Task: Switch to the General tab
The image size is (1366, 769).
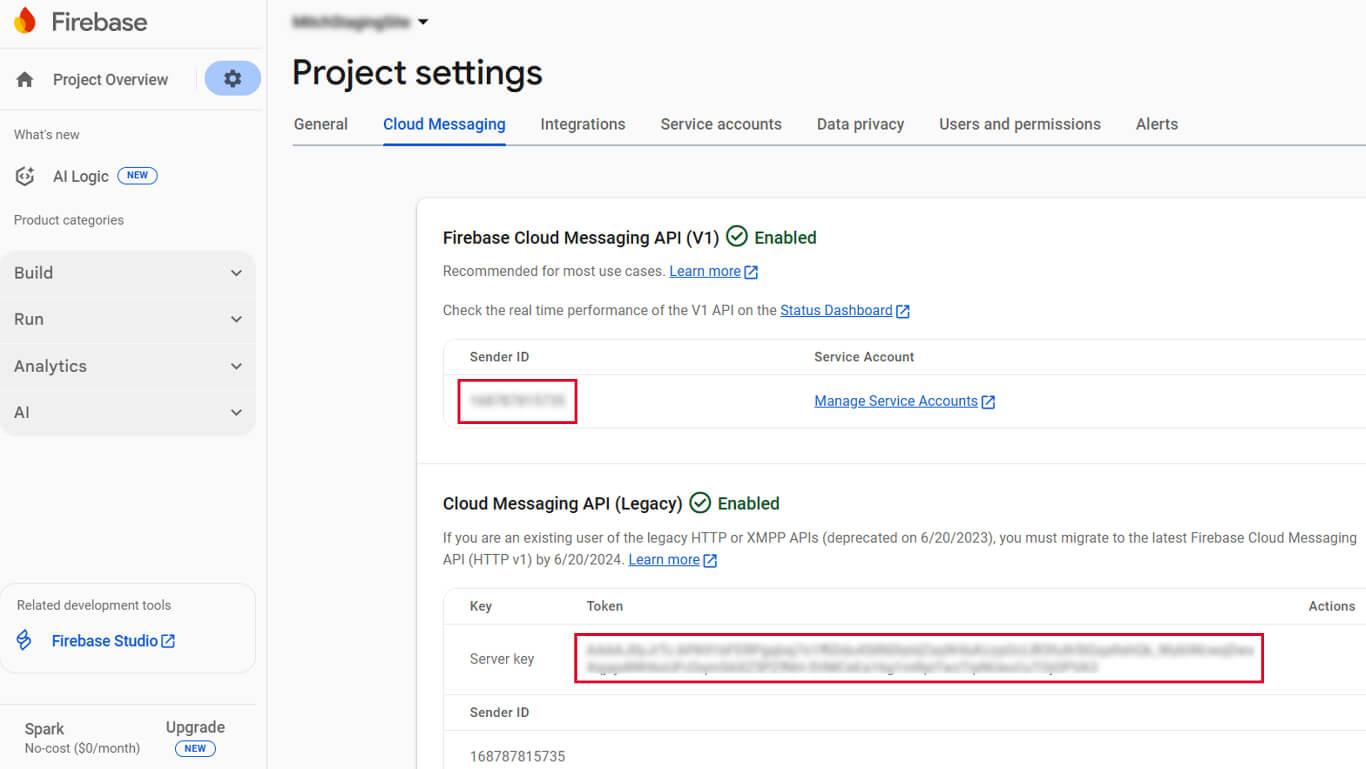Action: coord(321,124)
